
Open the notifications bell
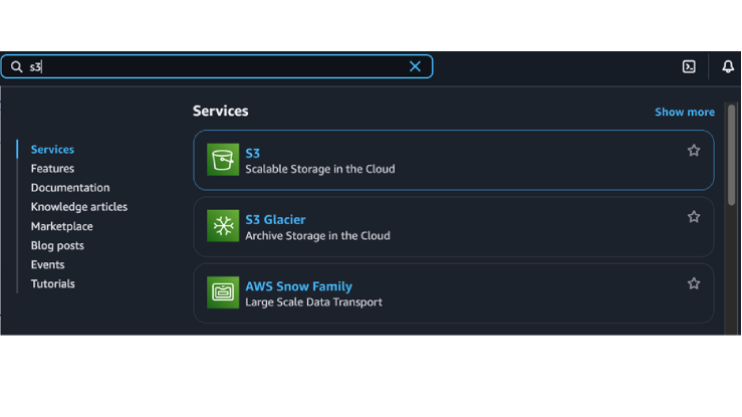(728, 67)
